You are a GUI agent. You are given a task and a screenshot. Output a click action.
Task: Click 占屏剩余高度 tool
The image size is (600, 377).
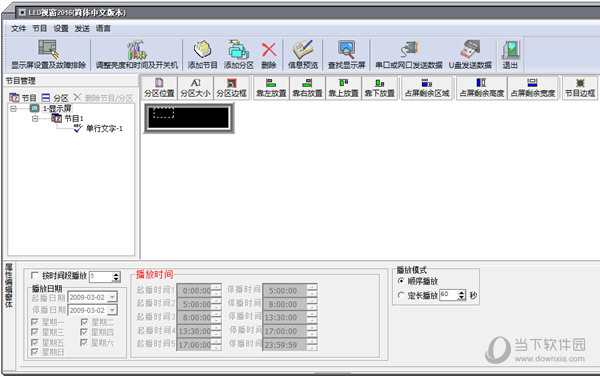482,88
